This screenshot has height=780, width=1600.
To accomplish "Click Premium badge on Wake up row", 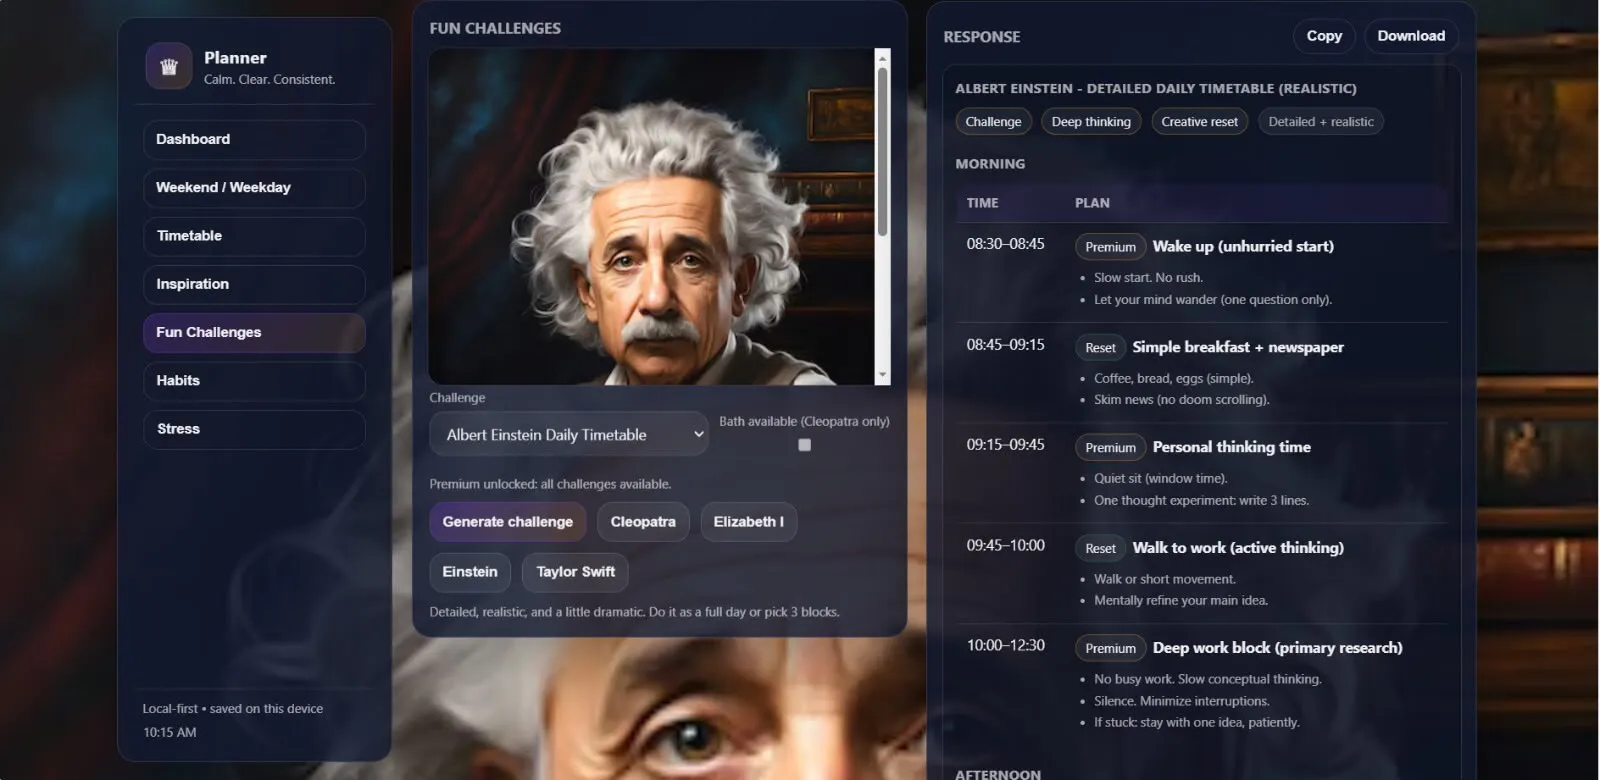I will tap(1110, 247).
